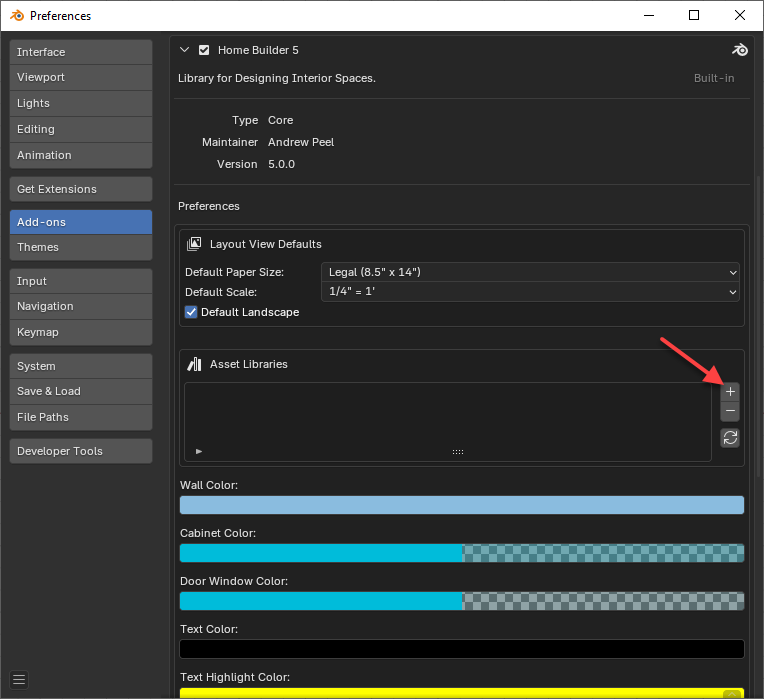
Task: Click the refresh asset libraries icon
Action: (x=730, y=437)
